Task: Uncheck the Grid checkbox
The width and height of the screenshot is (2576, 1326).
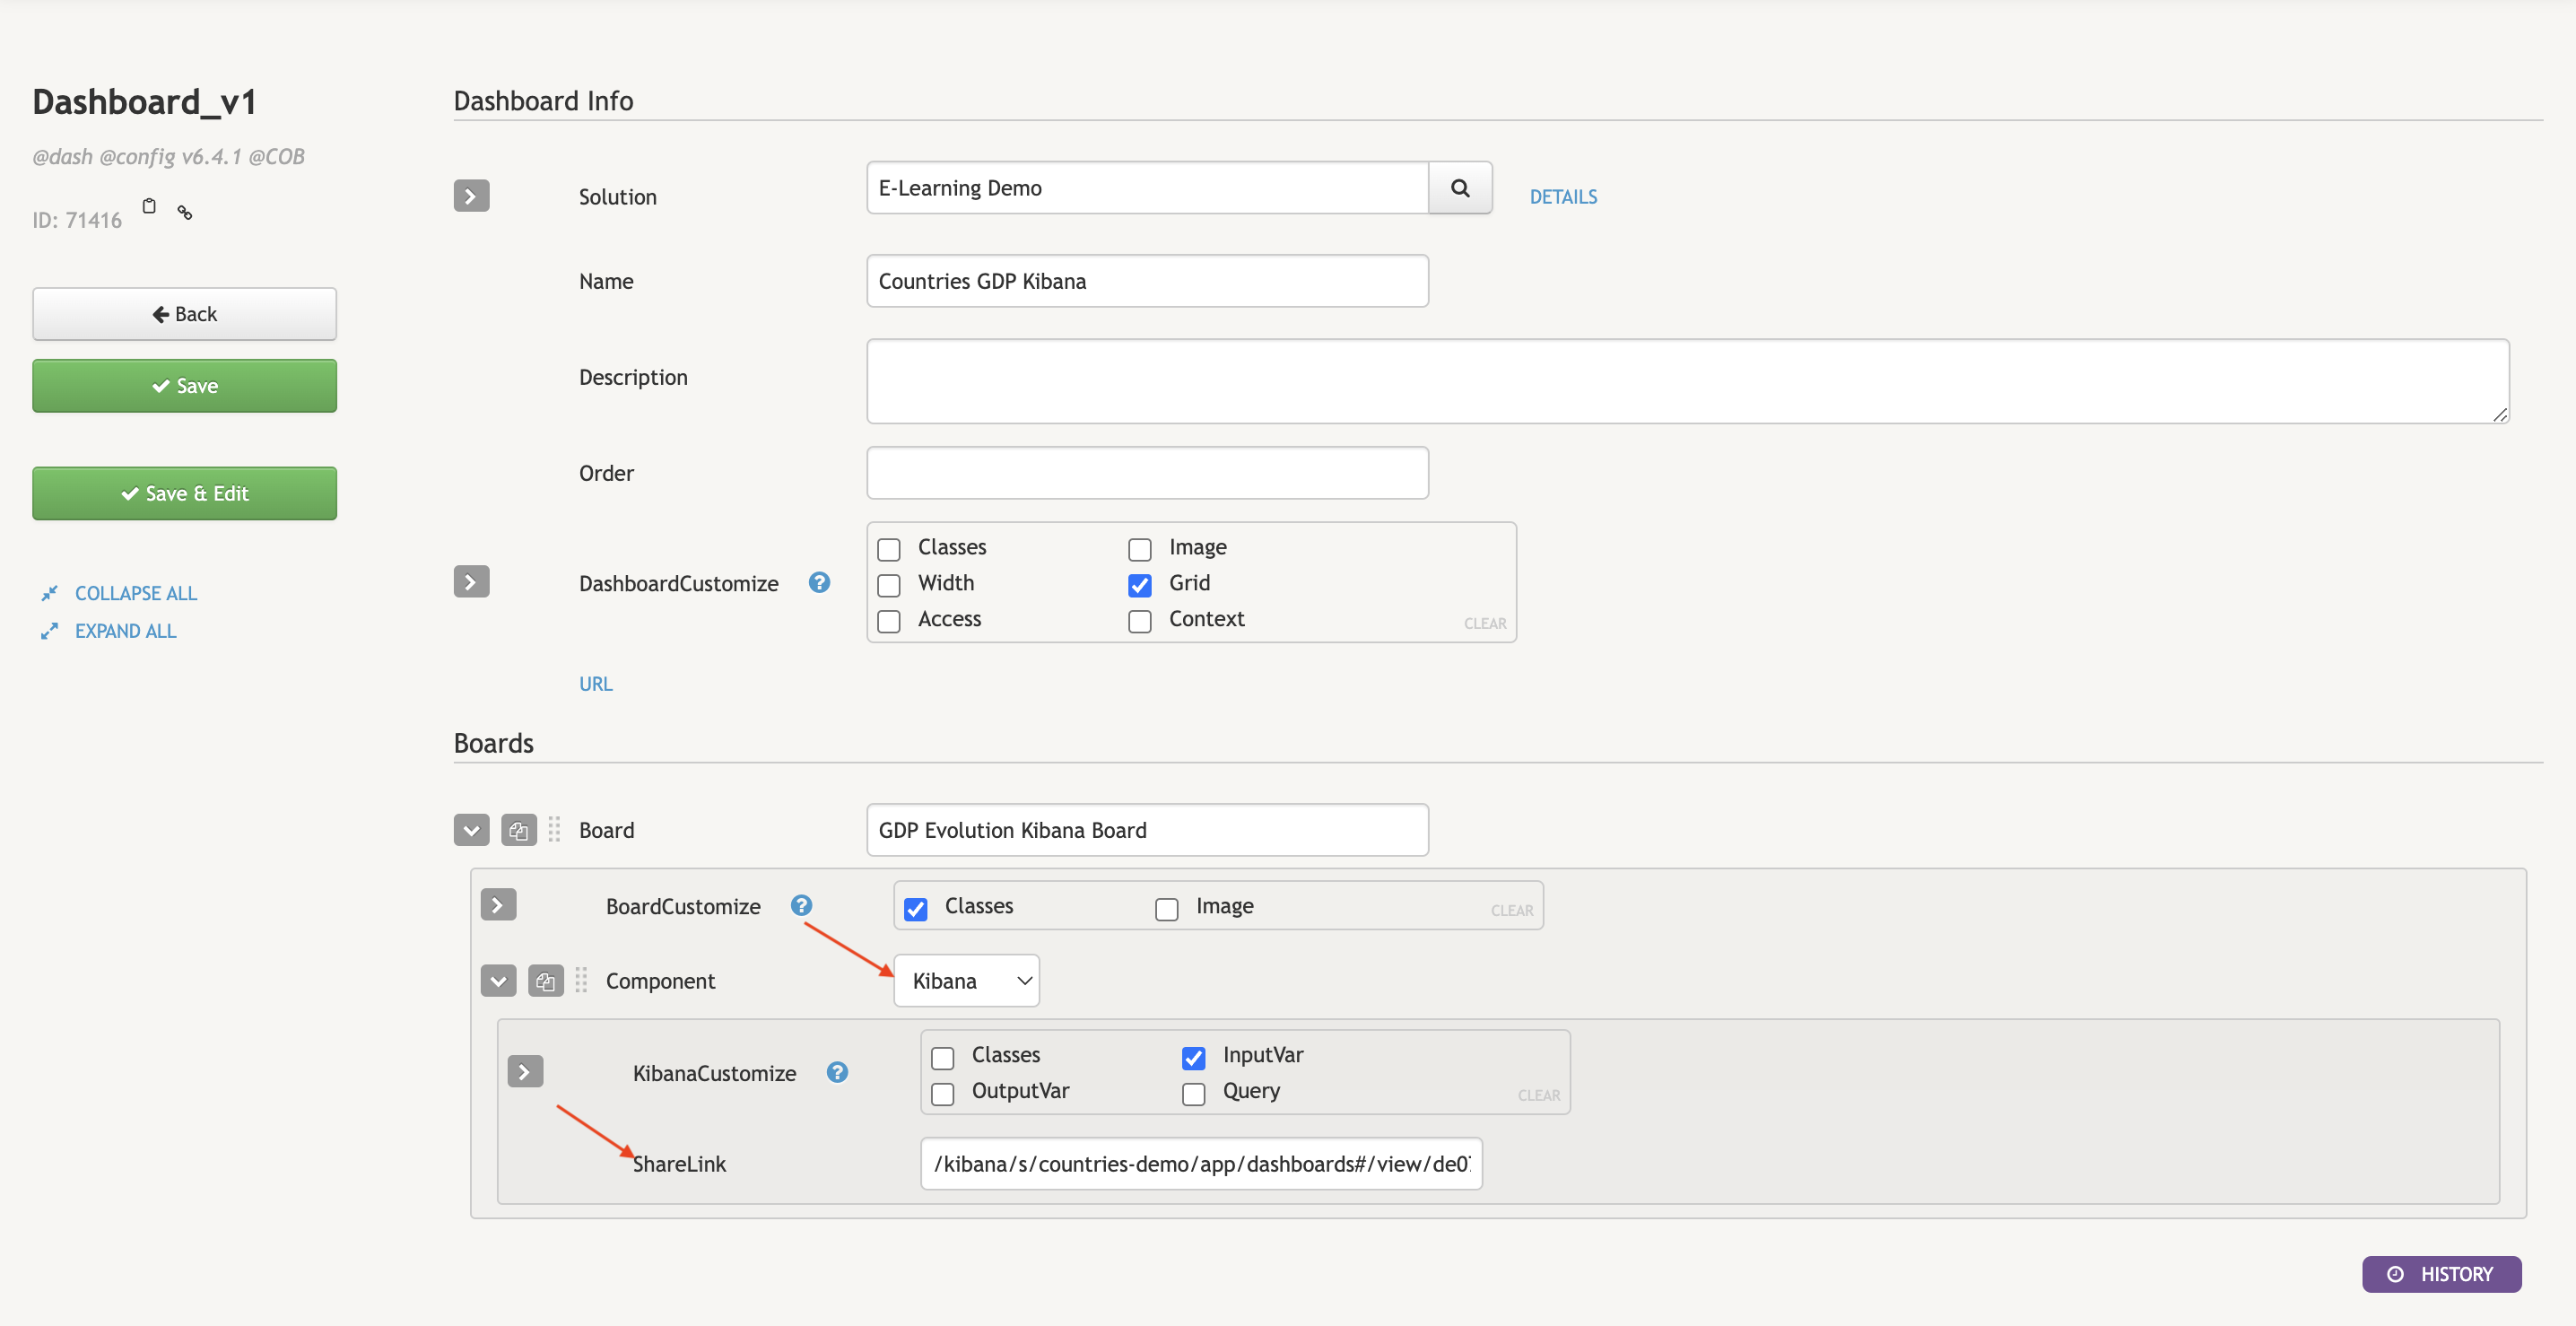Action: (1139, 584)
